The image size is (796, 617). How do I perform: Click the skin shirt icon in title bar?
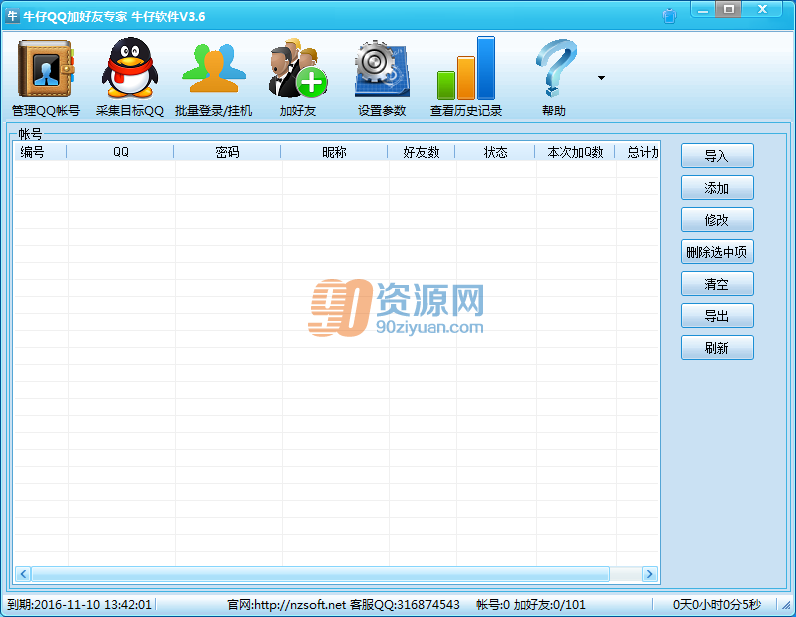tap(670, 16)
